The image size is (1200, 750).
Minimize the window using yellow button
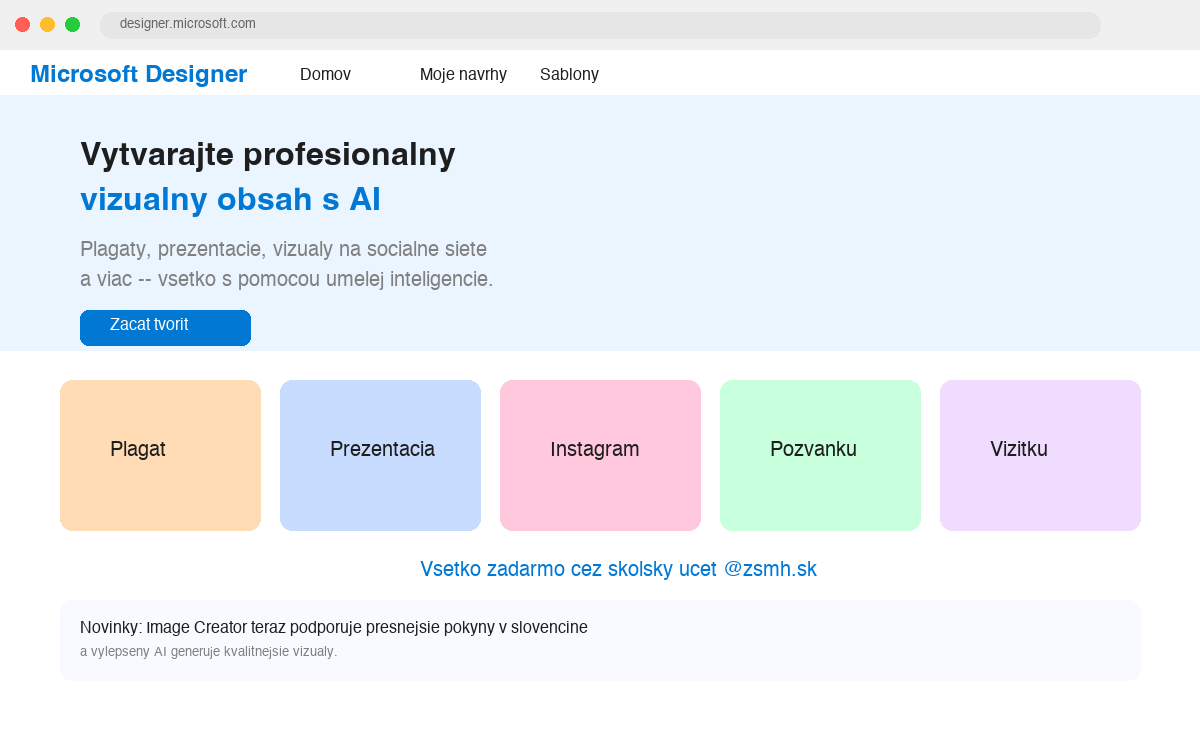pos(47,24)
